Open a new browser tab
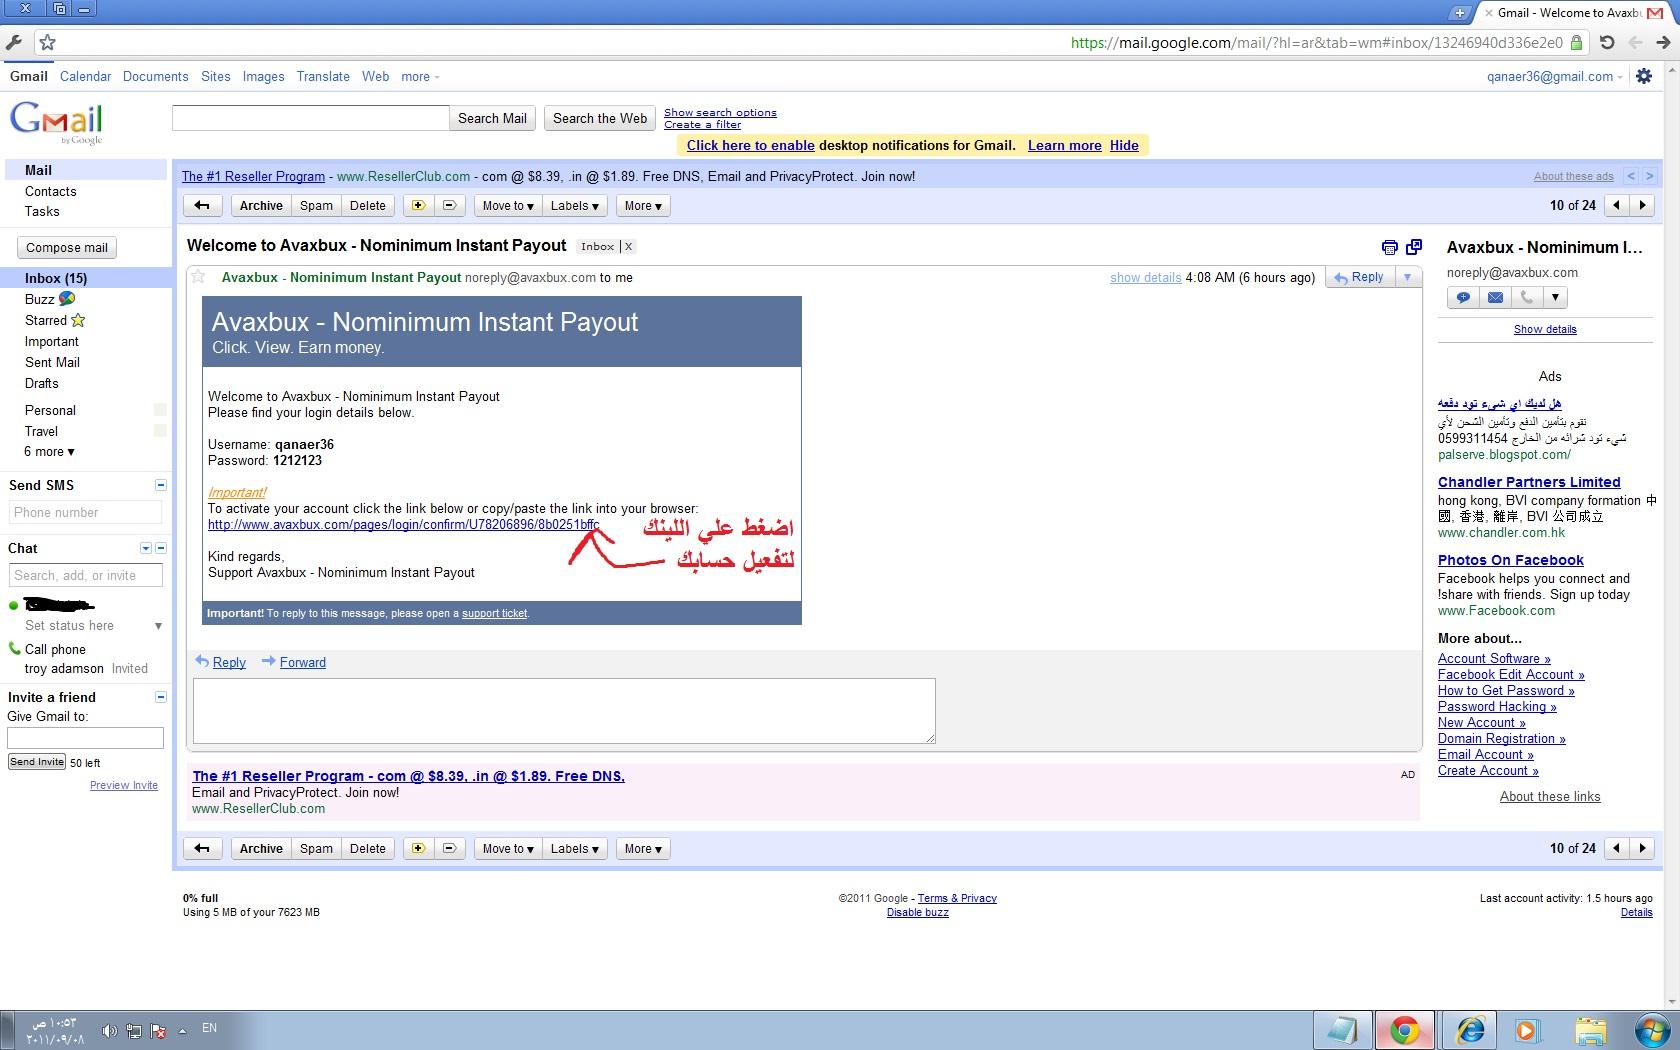The height and width of the screenshot is (1050, 1680). click(1460, 12)
